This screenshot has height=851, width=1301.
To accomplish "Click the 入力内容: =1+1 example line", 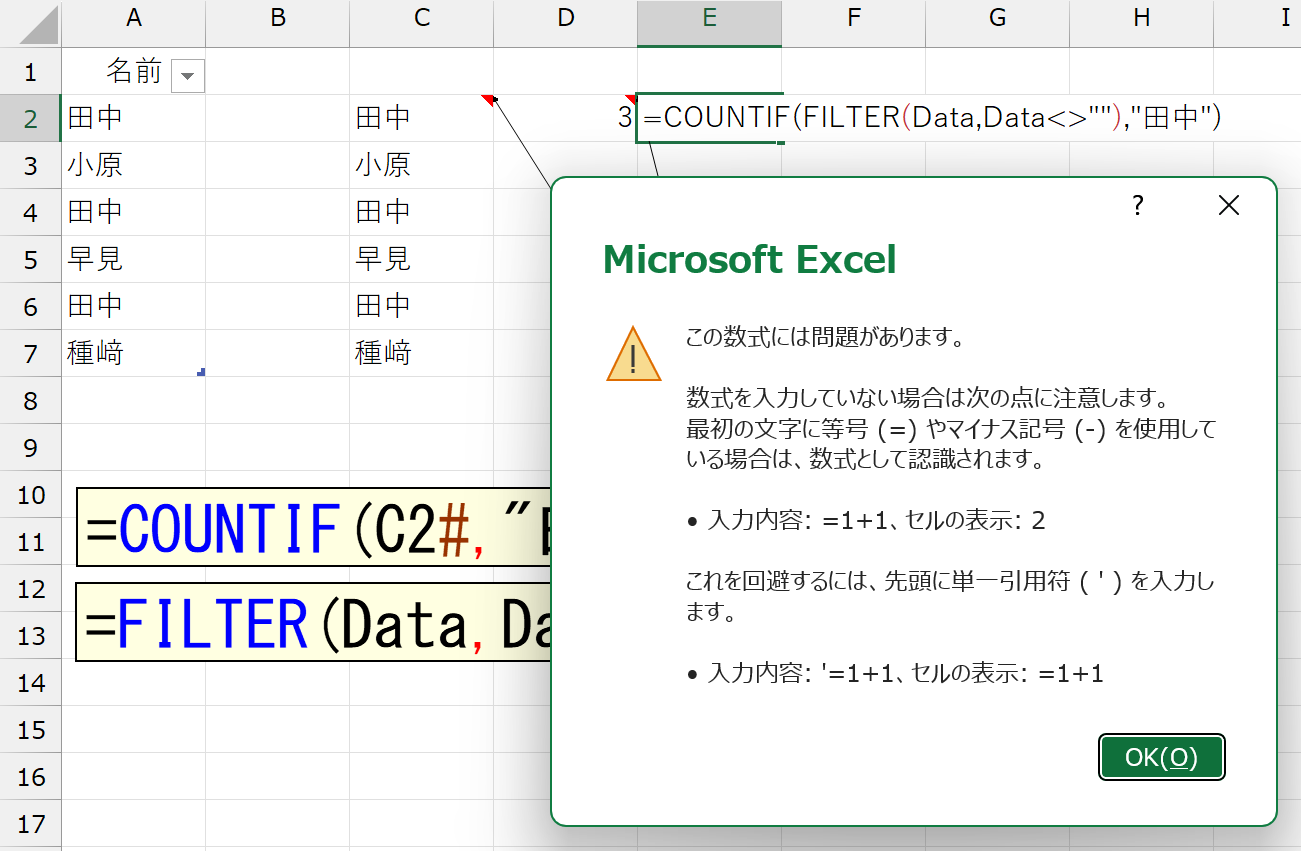I will tap(866, 520).
